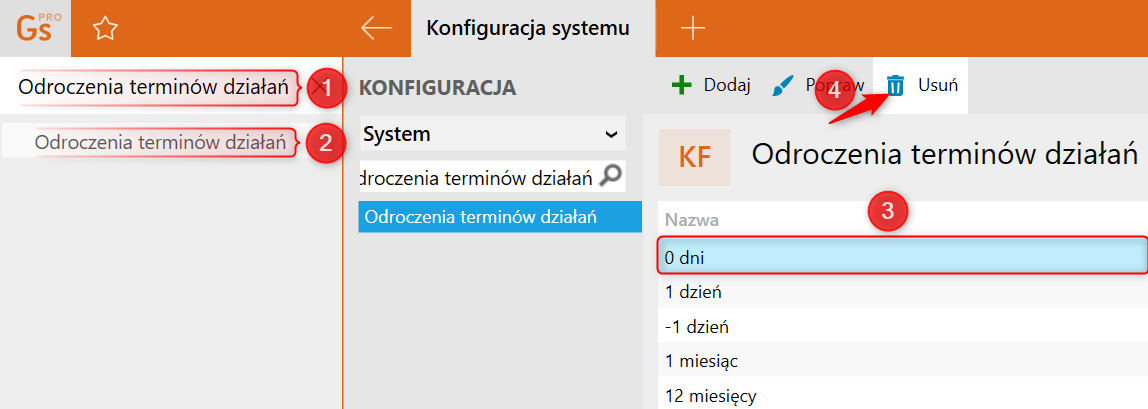Image resolution: width=1148 pixels, height=409 pixels.
Task: Select highlighted Odroczenia terminów działań configuration item
Action: (500, 217)
